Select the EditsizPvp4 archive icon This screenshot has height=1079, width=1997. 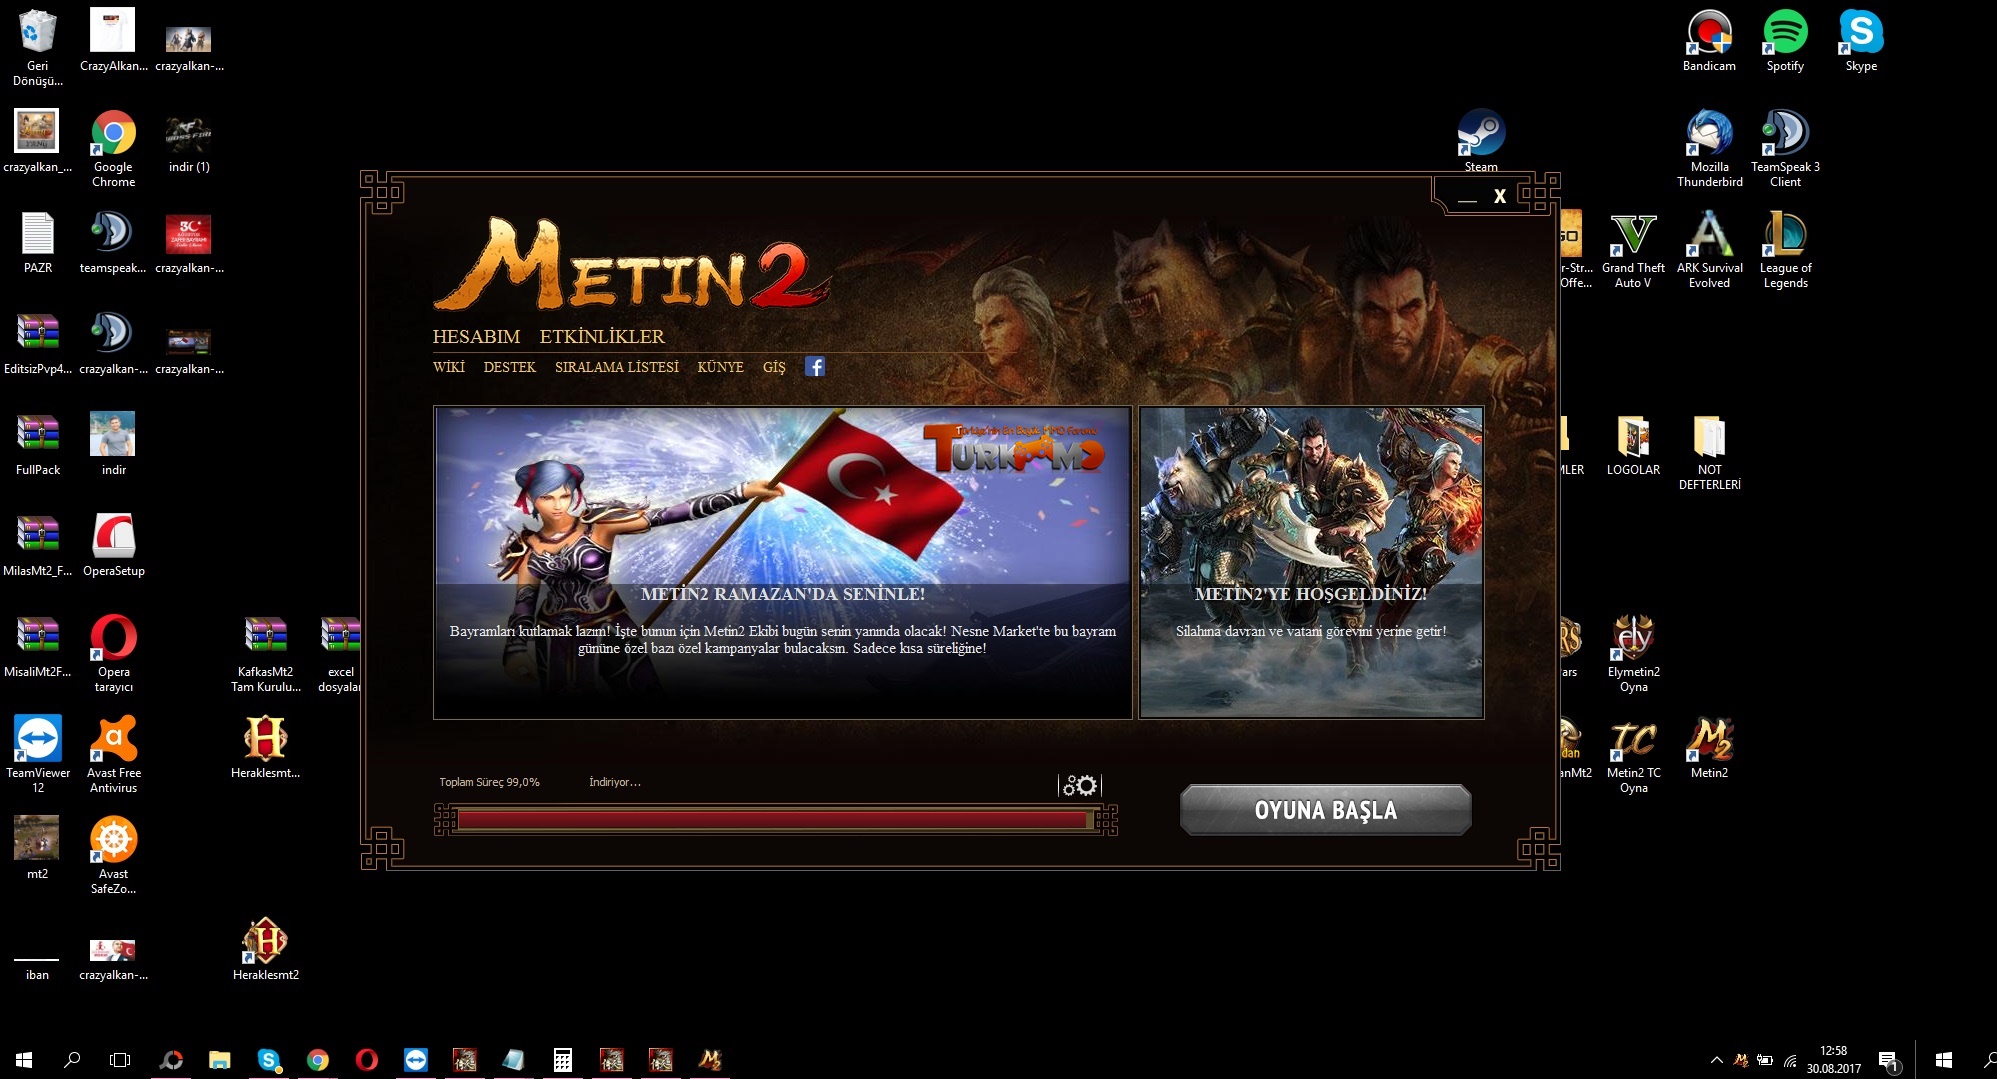click(x=38, y=344)
